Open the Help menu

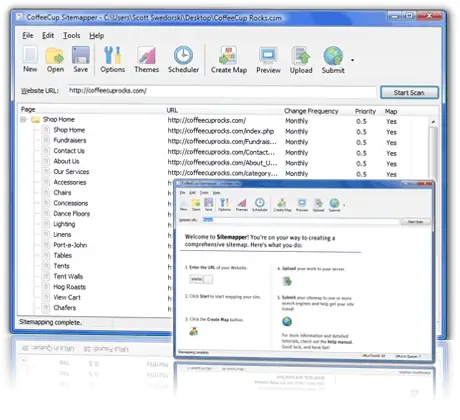point(97,35)
